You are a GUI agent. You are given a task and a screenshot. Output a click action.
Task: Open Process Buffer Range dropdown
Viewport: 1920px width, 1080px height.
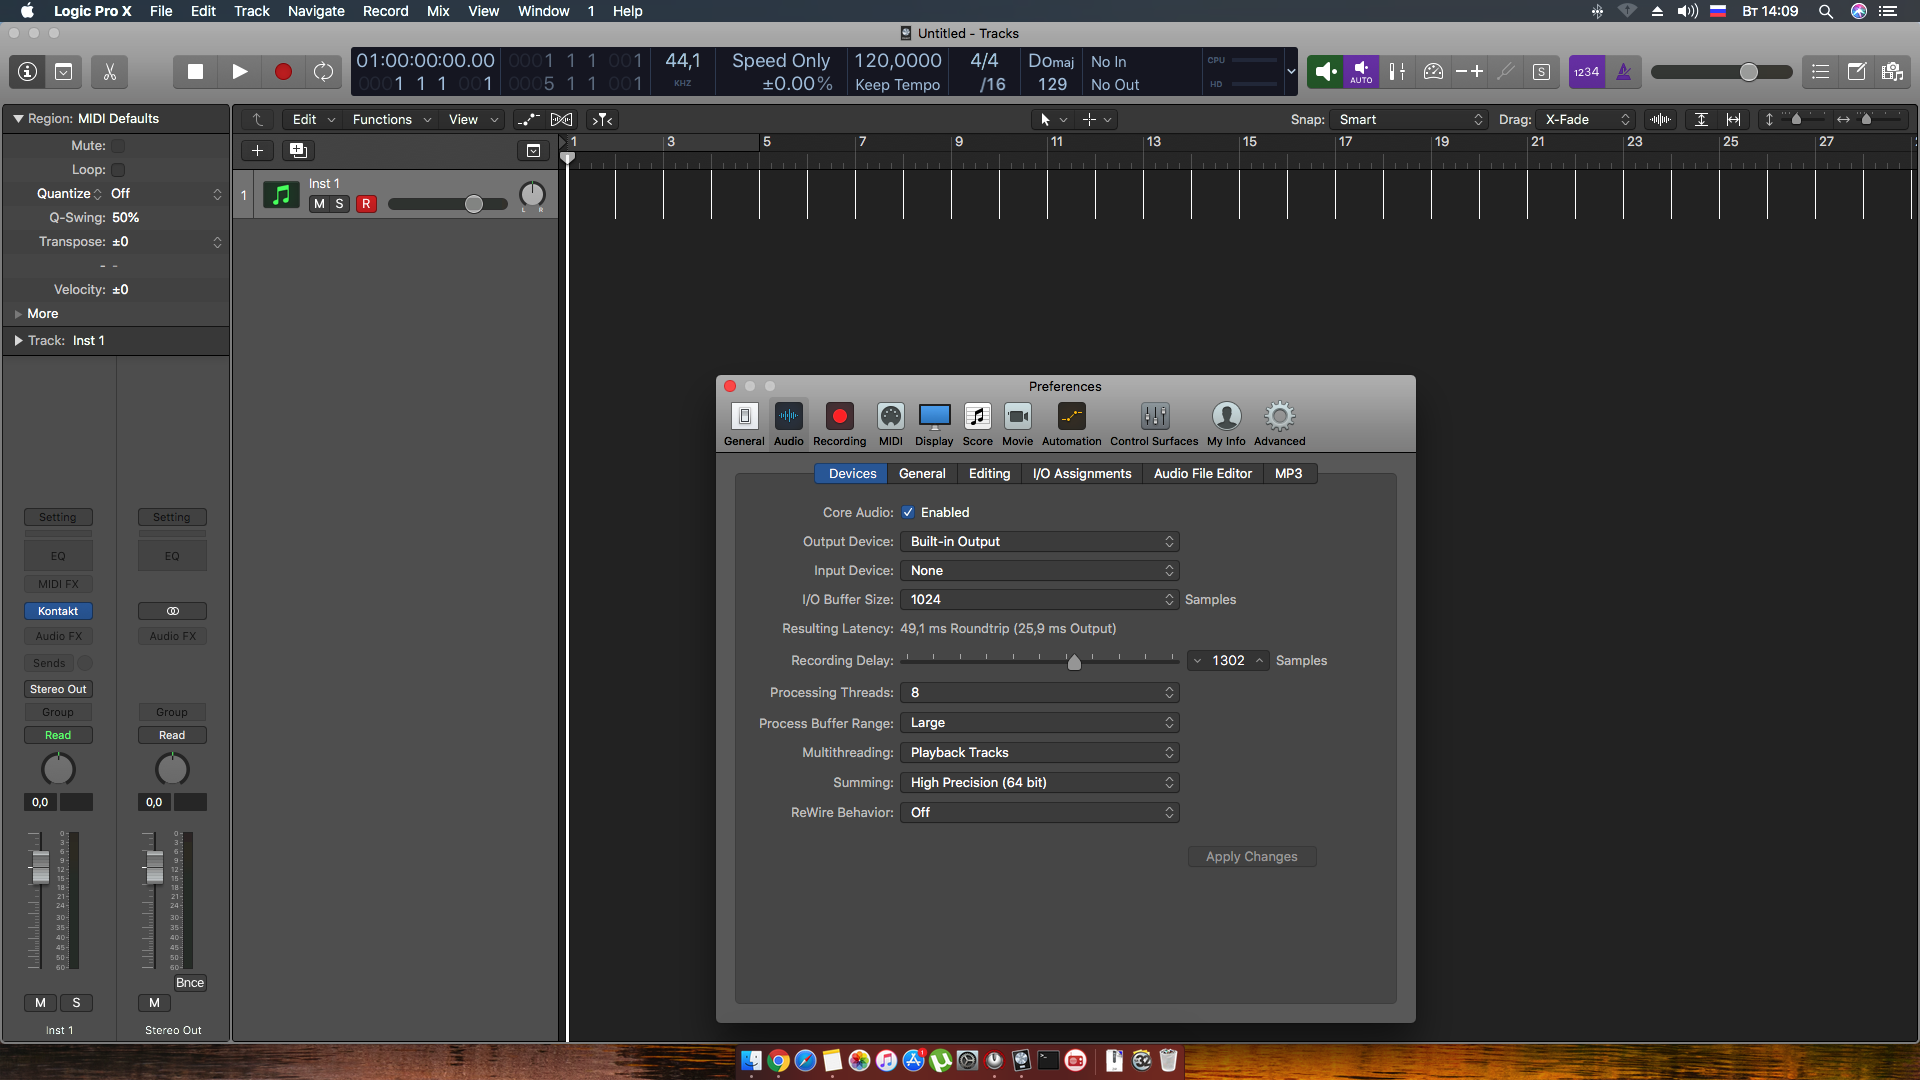click(x=1039, y=723)
